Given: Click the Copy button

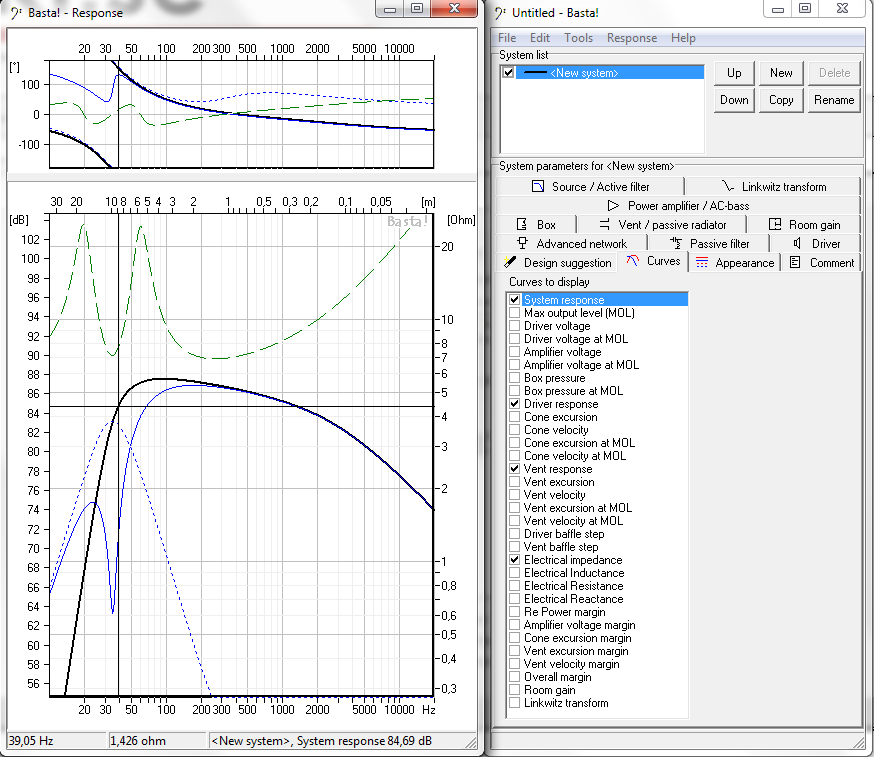Looking at the screenshot, I should pos(781,100).
